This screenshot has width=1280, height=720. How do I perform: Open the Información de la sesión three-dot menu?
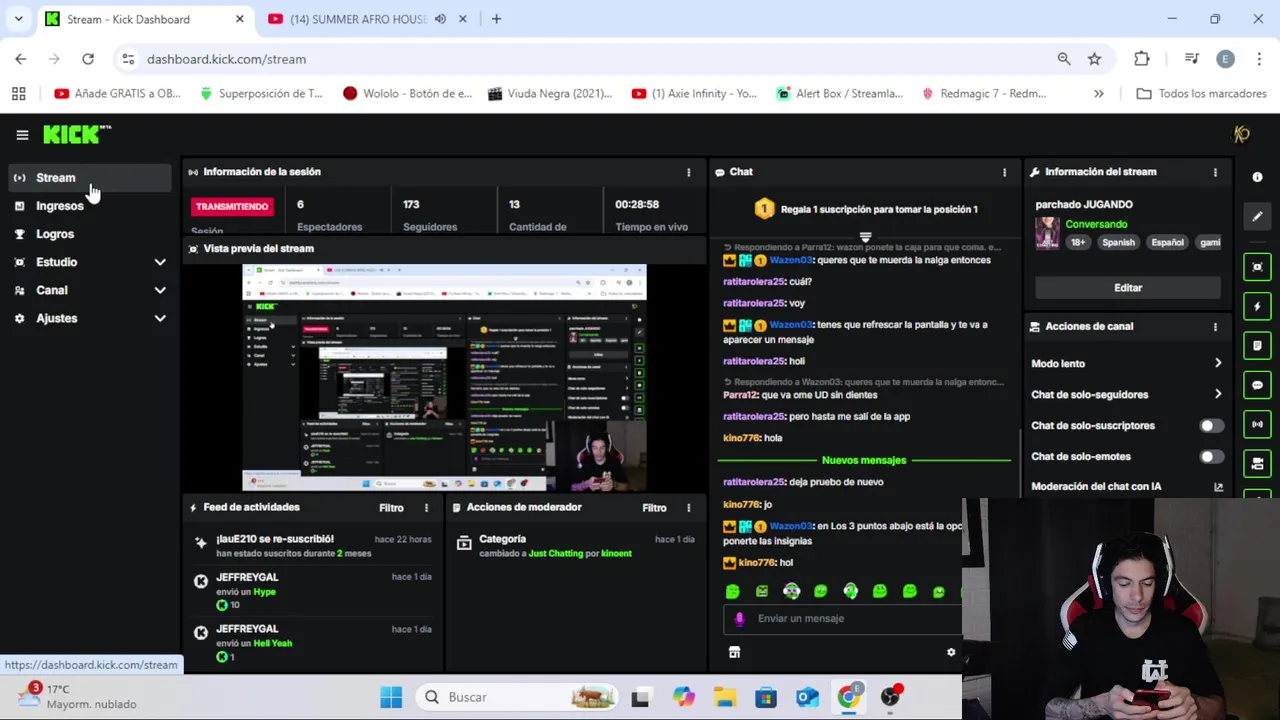(688, 172)
